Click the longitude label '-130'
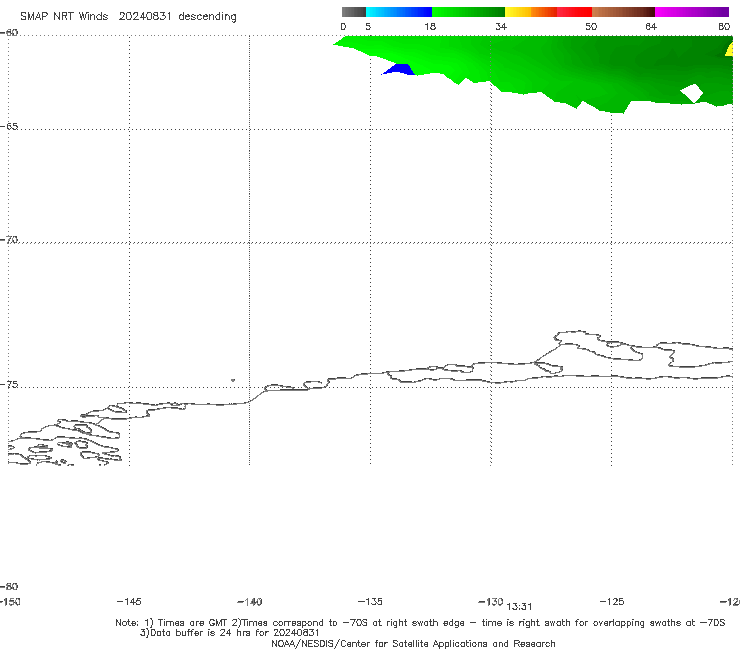 491,601
